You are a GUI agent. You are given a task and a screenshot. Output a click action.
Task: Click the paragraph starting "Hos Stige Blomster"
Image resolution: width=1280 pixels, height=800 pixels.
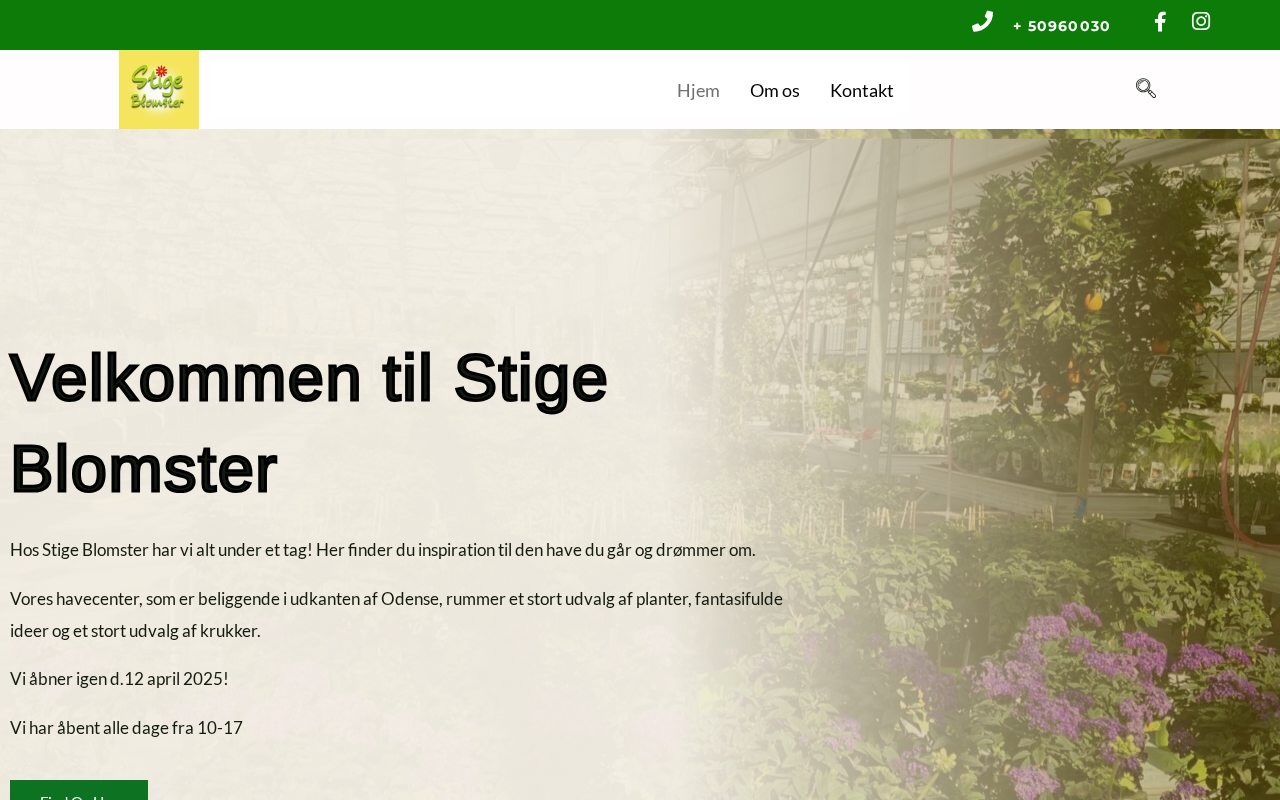(x=383, y=550)
